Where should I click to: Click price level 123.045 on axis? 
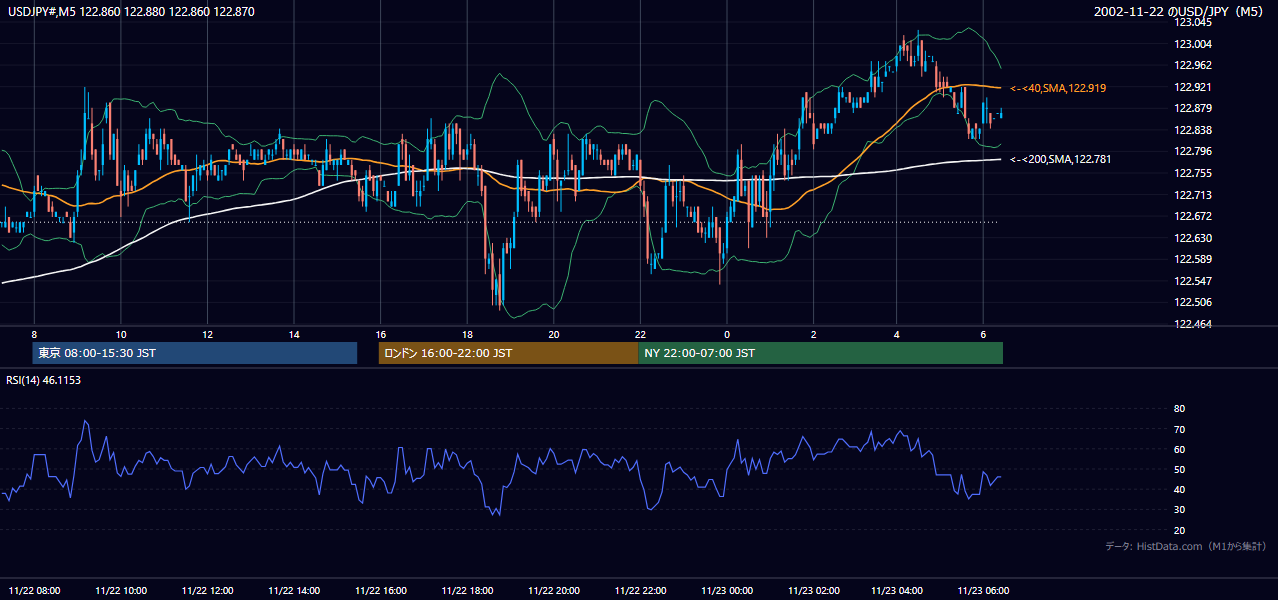1192,22
